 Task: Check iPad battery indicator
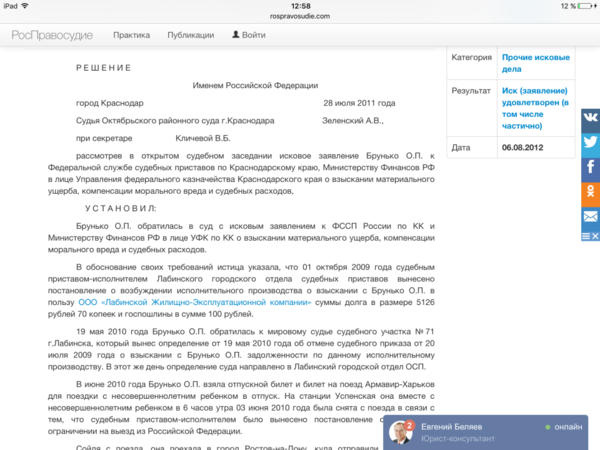pyautogui.click(x=585, y=6)
